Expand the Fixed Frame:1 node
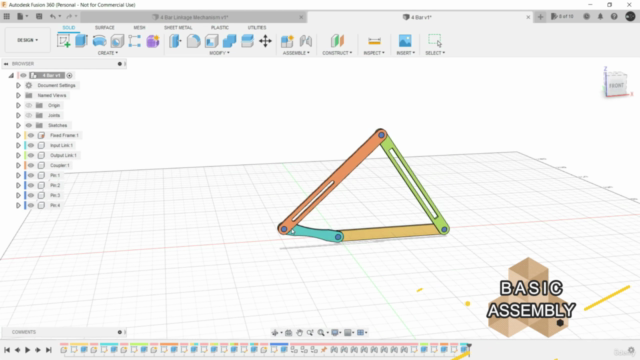Screen dimensions: 640x360 (18, 135)
